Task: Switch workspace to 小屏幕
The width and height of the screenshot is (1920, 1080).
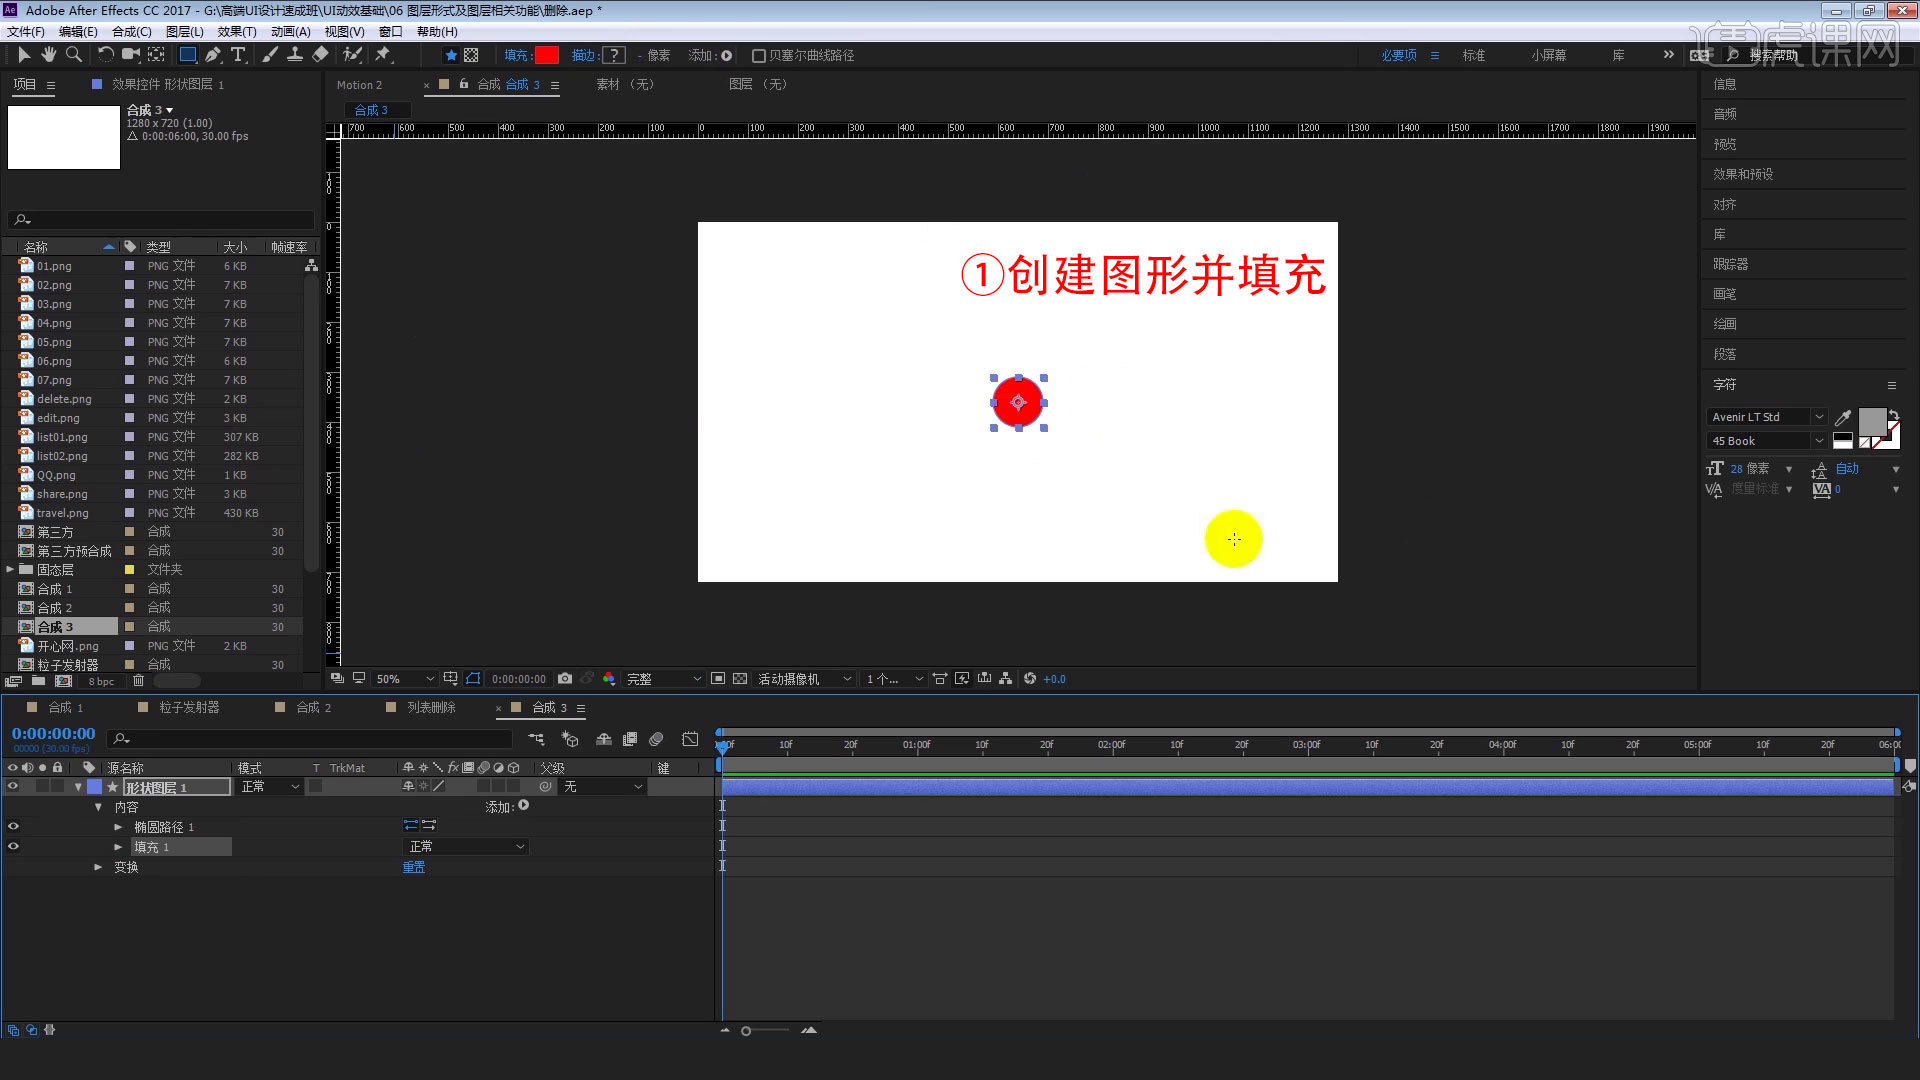Action: pos(1549,55)
